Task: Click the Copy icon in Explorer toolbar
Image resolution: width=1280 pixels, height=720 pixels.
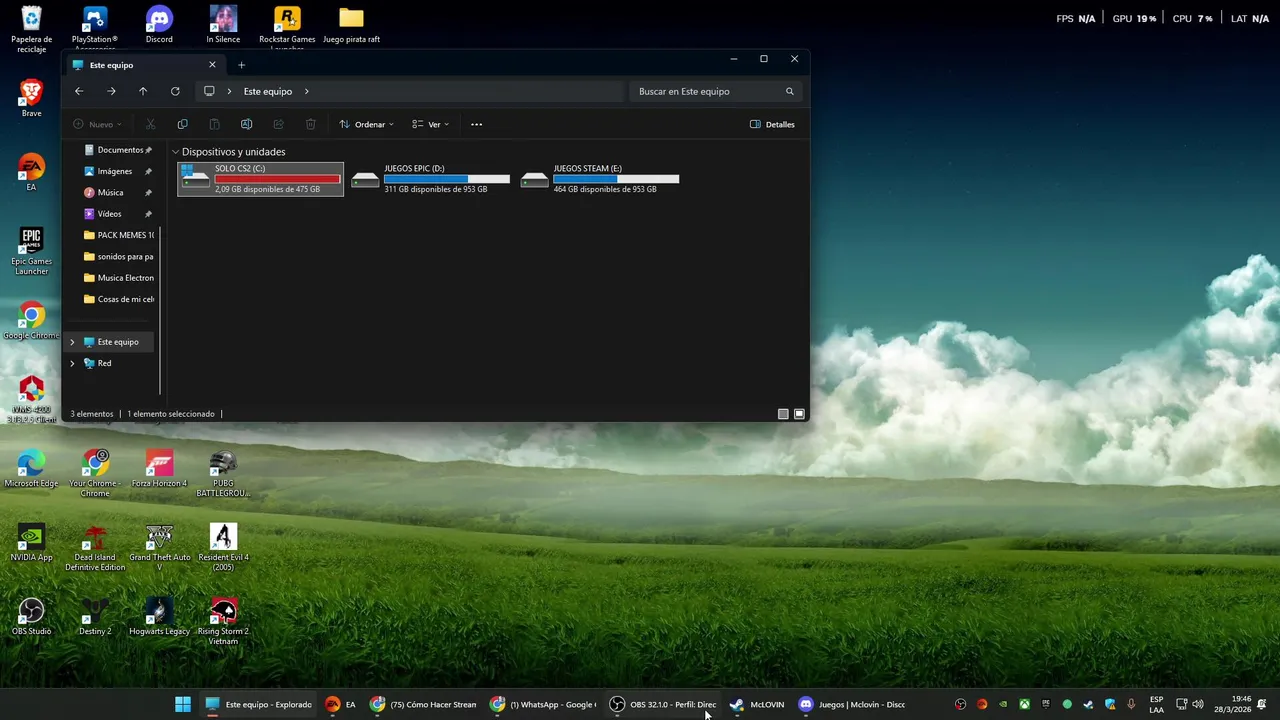Action: [182, 124]
